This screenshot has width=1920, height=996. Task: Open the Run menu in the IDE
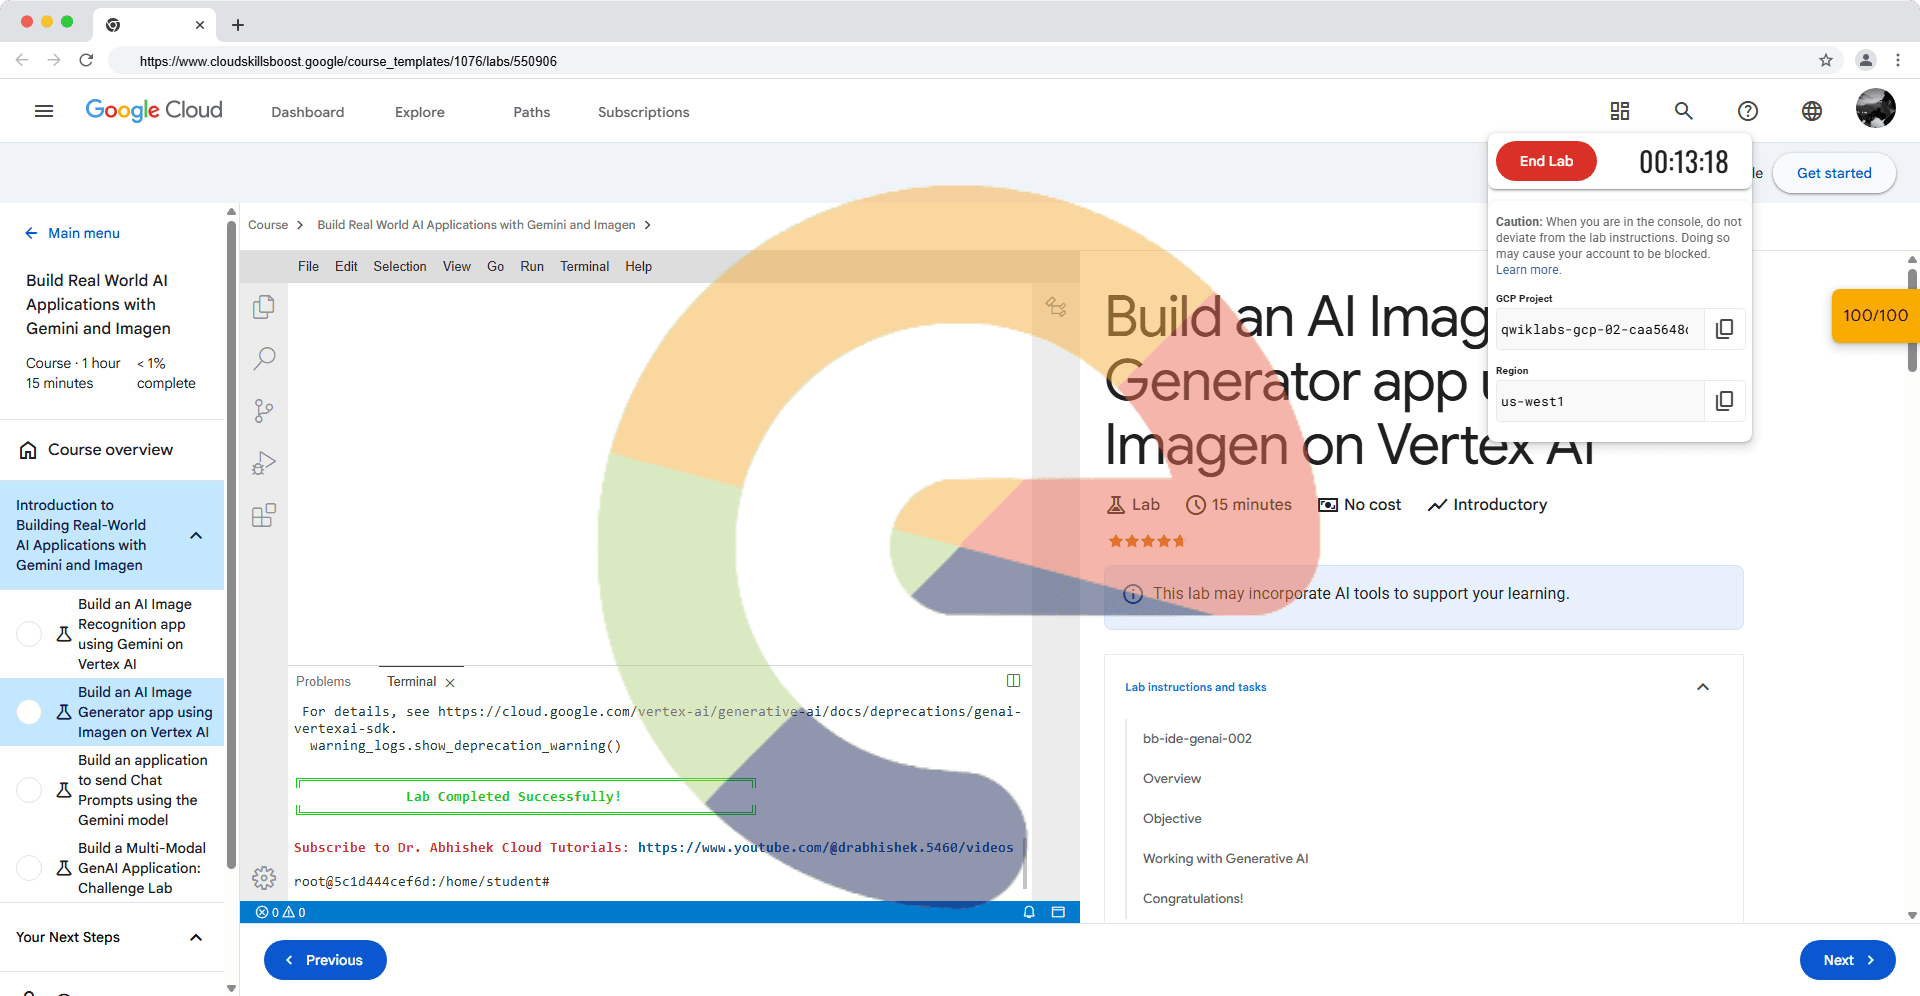click(x=532, y=266)
